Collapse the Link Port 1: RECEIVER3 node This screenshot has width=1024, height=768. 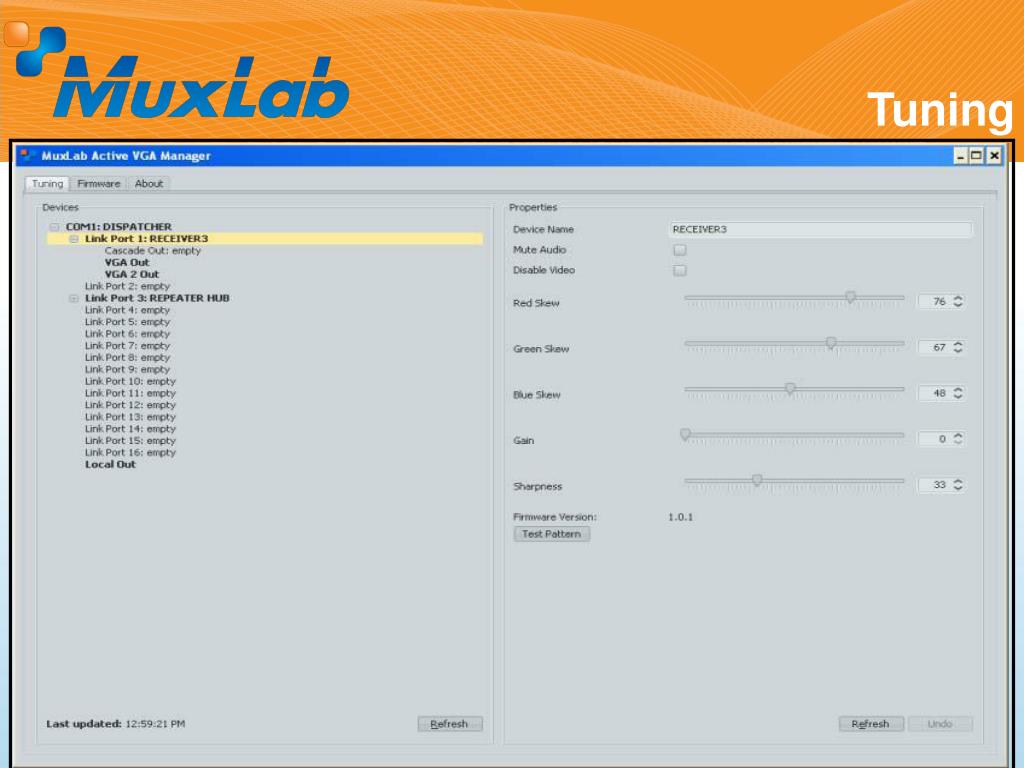click(74, 239)
